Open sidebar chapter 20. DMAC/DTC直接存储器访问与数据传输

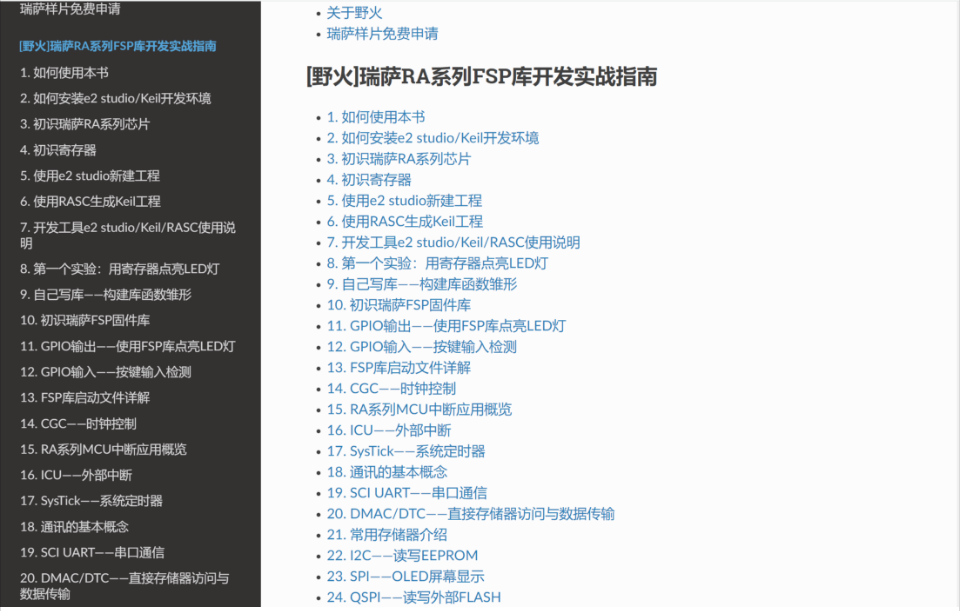[x=124, y=586]
